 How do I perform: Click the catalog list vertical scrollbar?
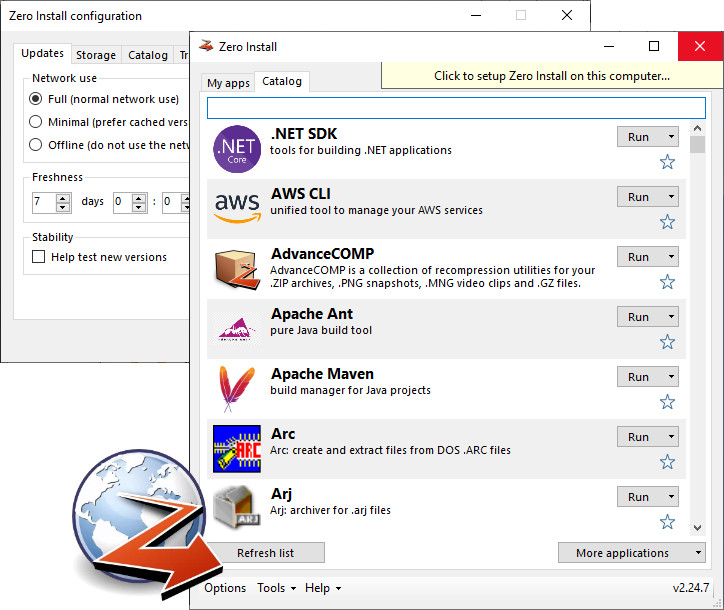pos(697,330)
